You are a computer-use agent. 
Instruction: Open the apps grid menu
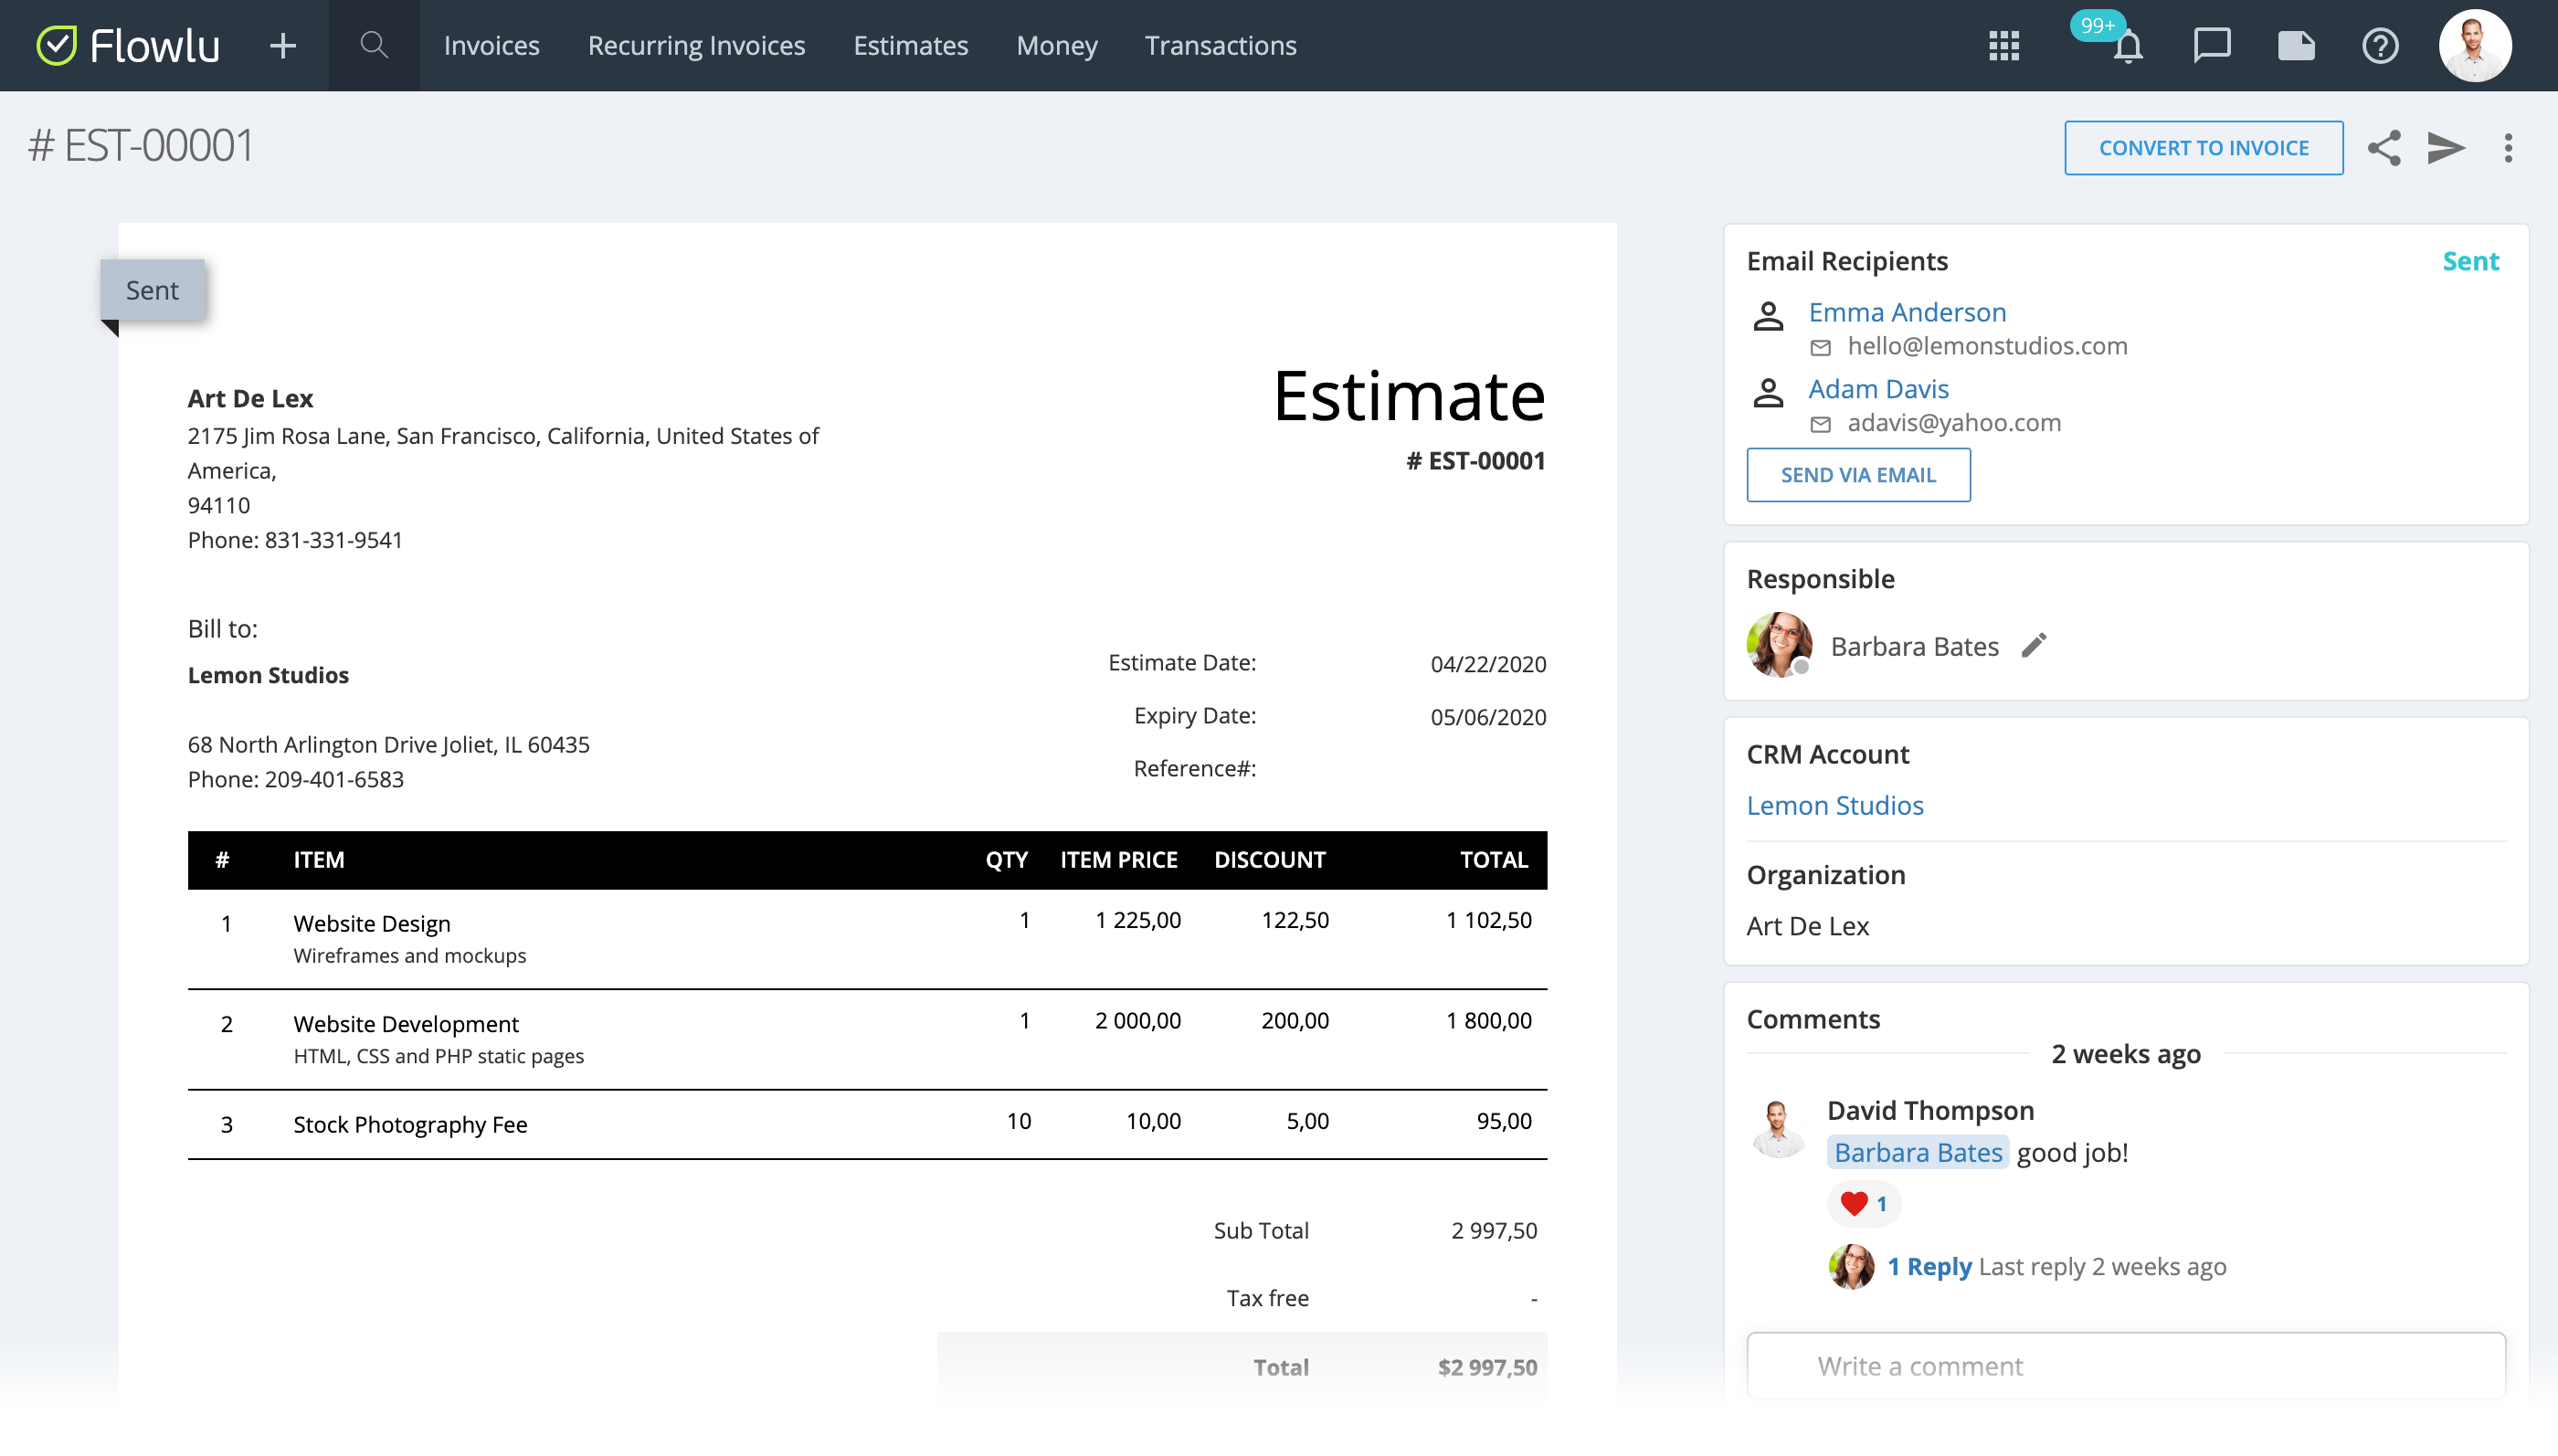click(2004, 45)
